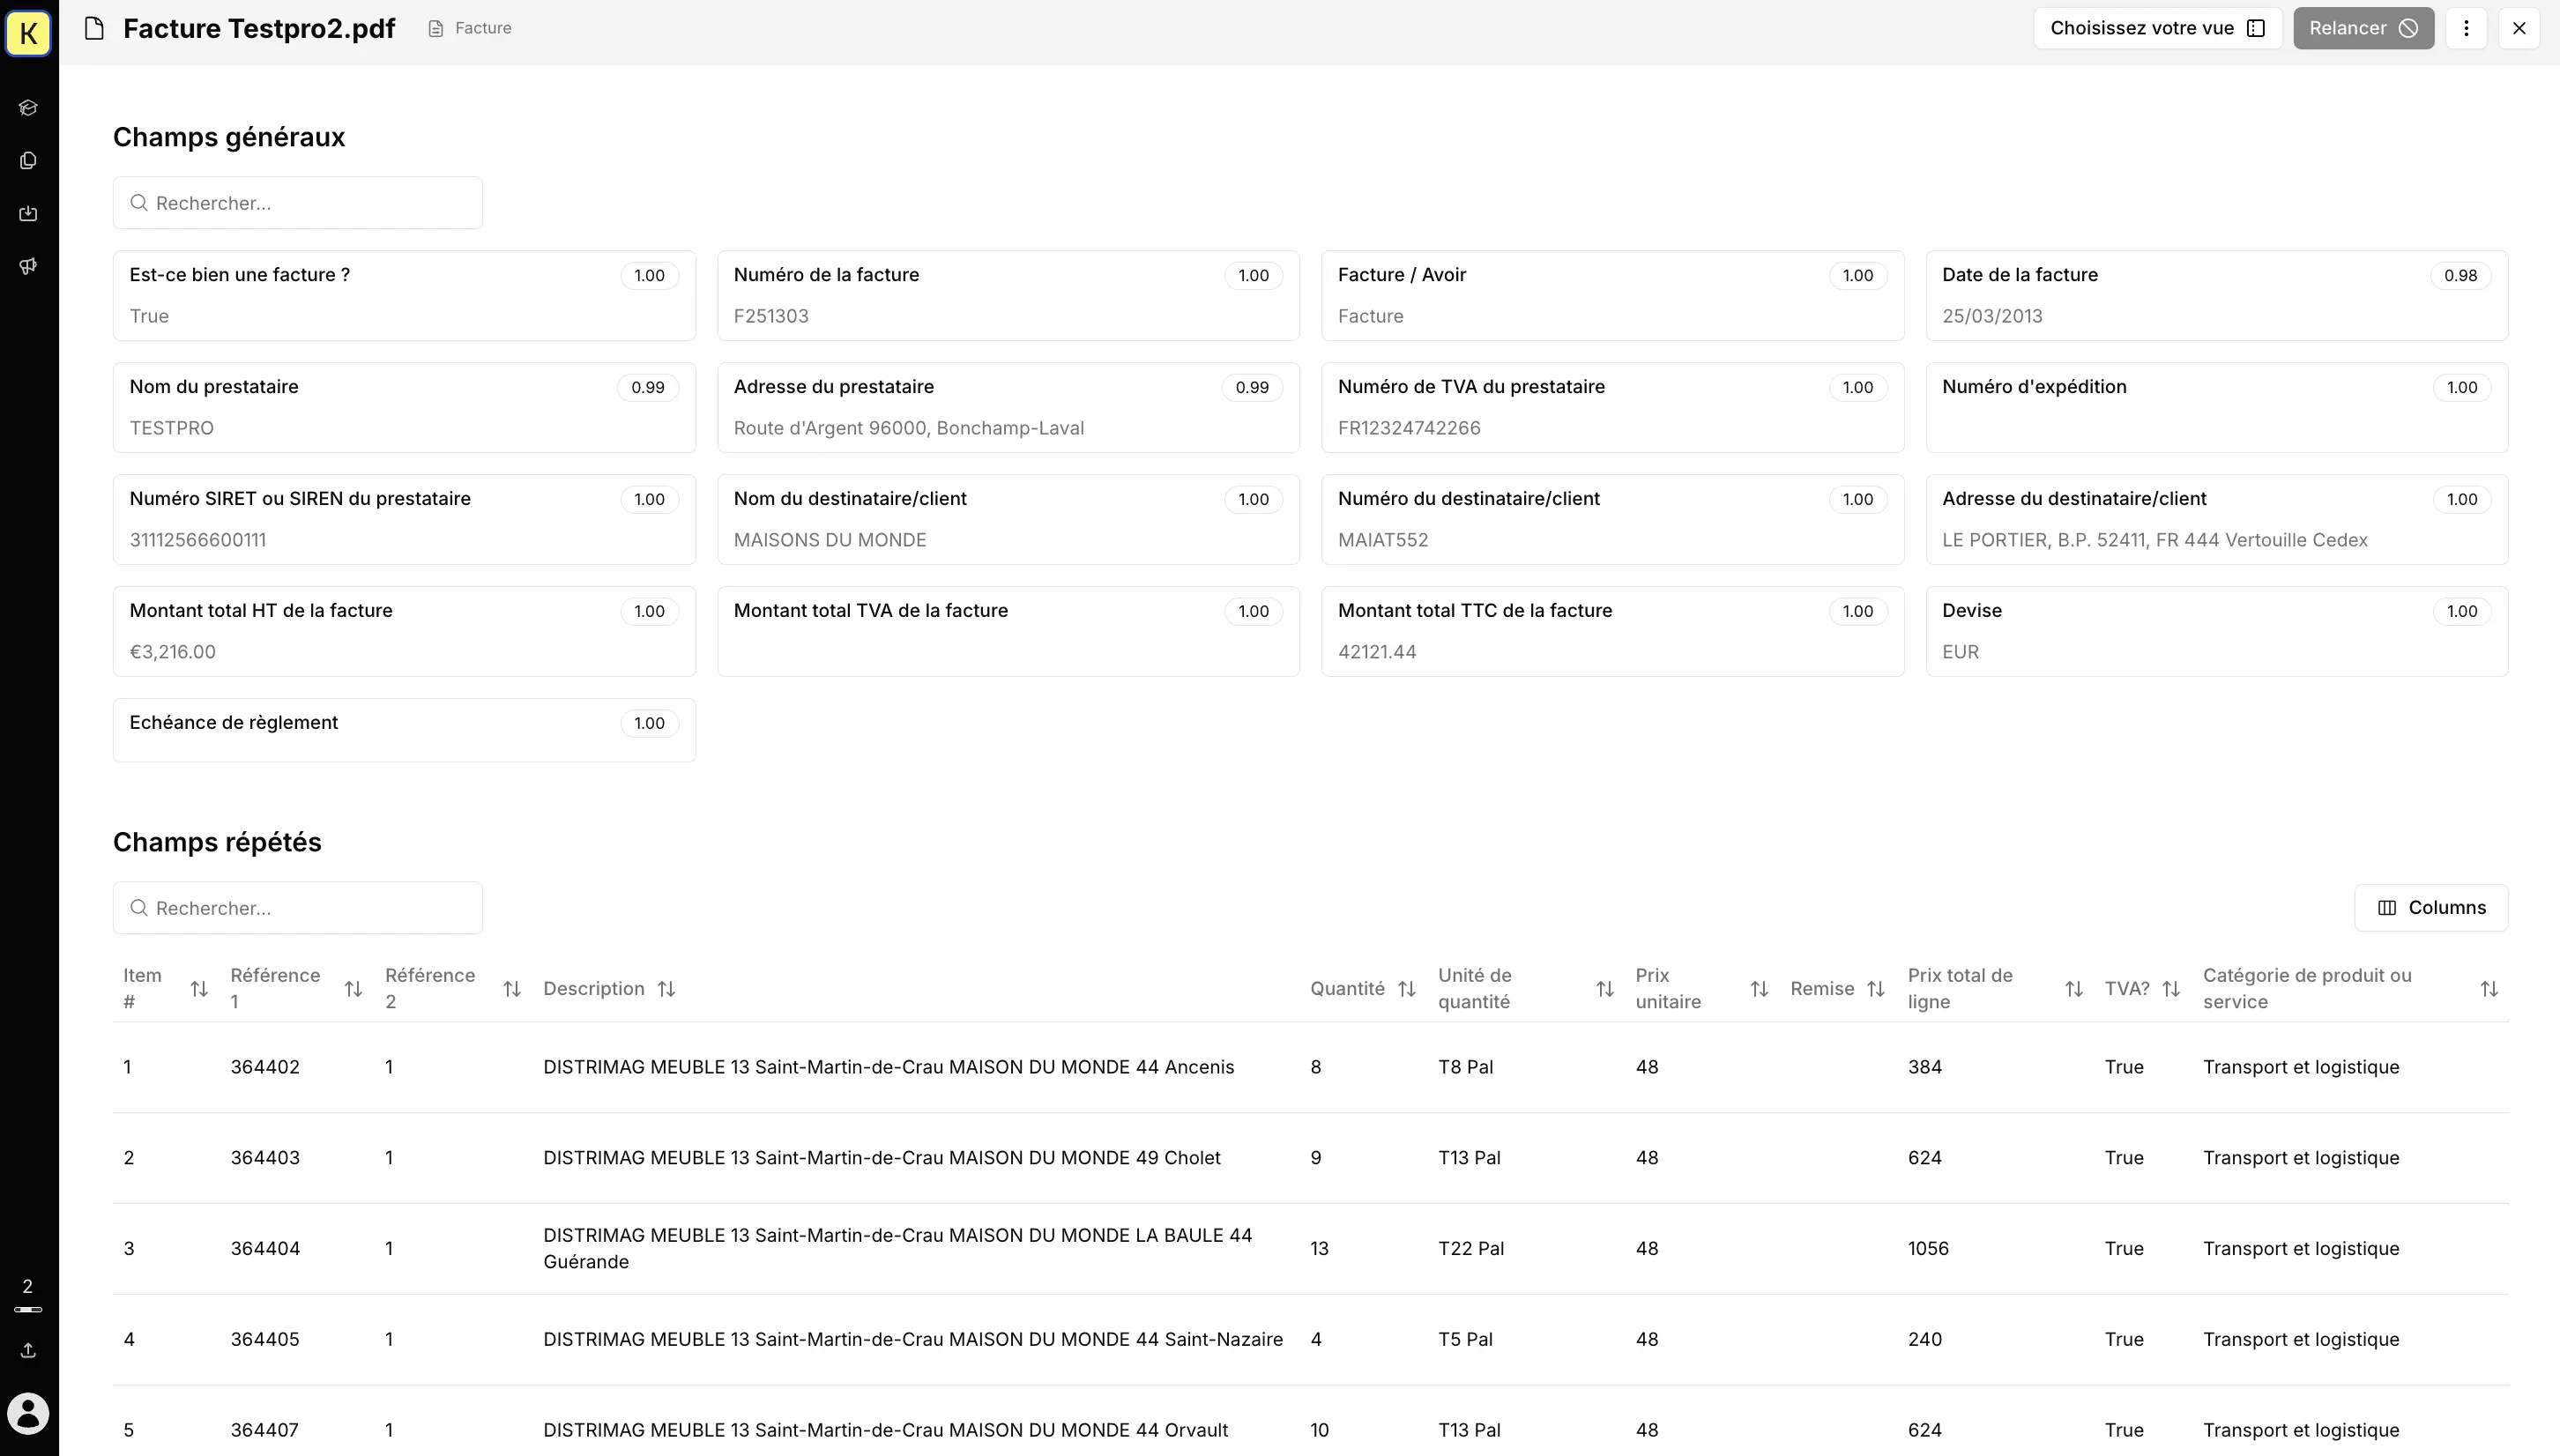Sort by Catégorie de produit ou service

pos(2489,989)
